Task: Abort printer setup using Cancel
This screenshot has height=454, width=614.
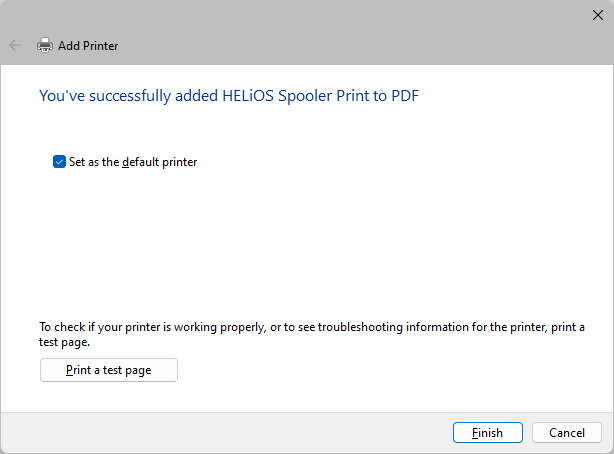Action: (x=567, y=432)
